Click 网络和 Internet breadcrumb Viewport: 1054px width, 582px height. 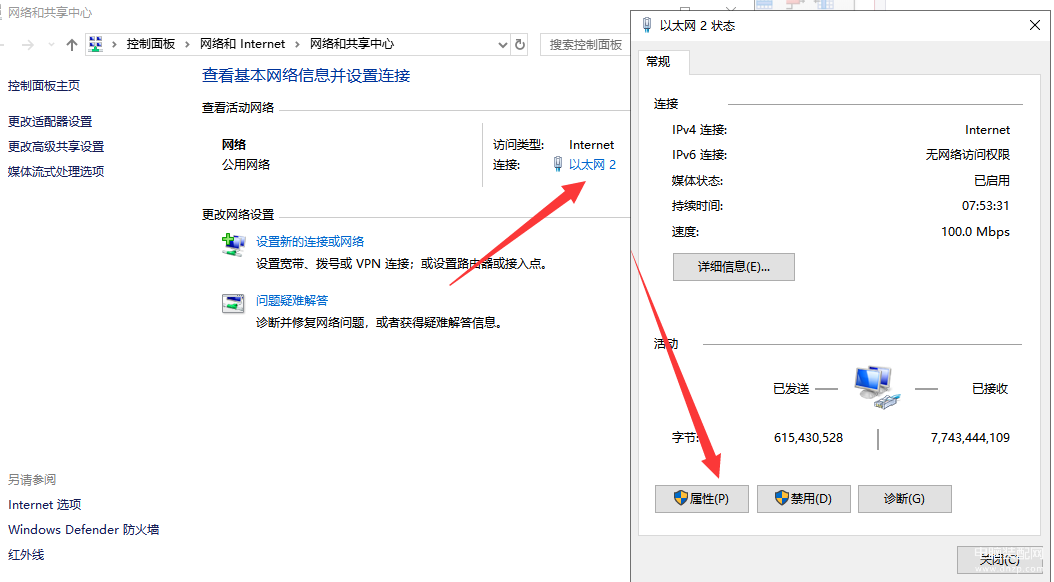(242, 44)
